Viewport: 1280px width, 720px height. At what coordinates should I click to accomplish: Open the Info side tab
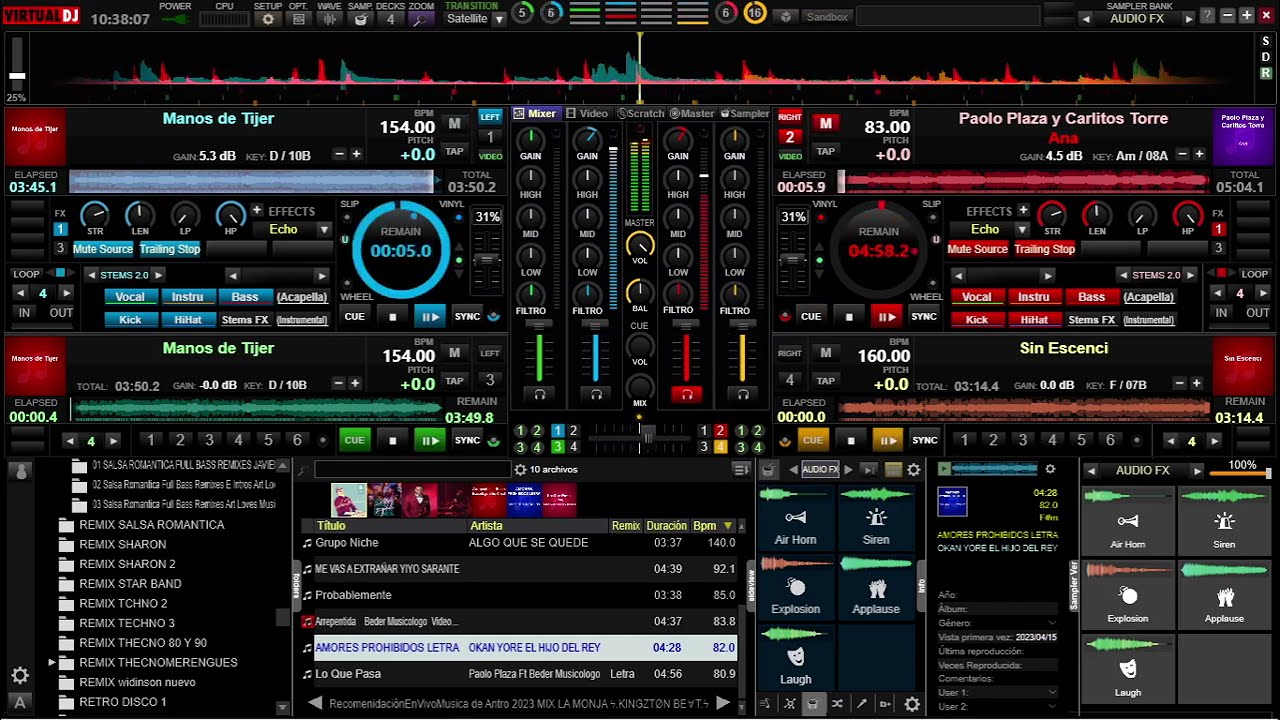point(922,585)
